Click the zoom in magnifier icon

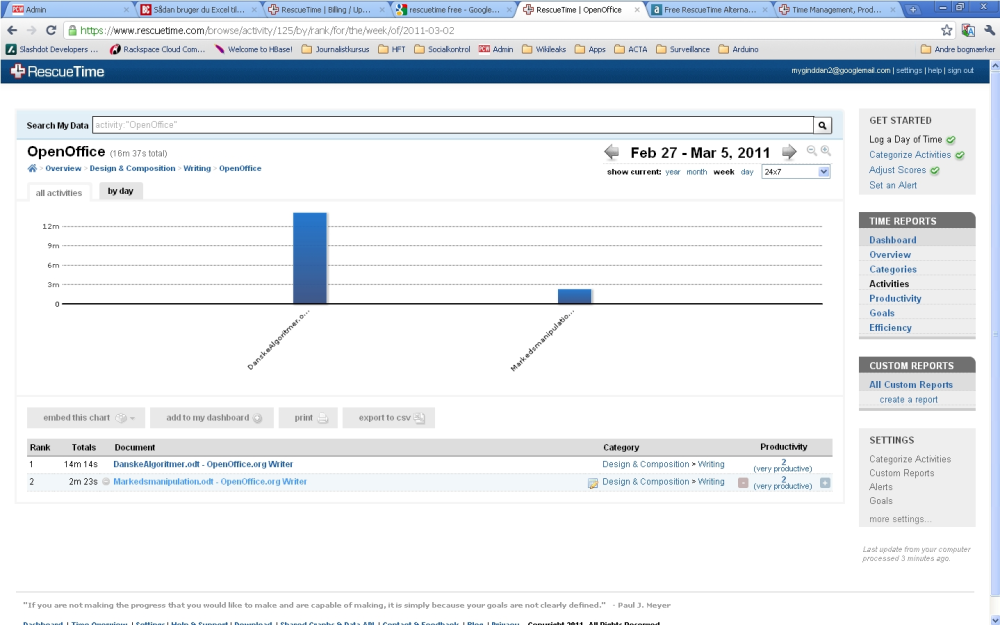coord(826,151)
